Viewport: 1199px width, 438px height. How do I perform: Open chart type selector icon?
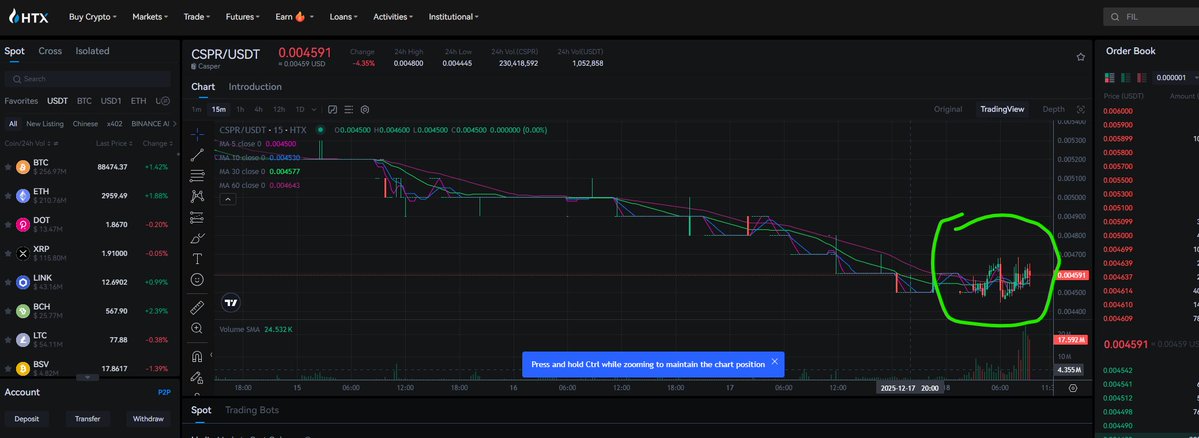coord(333,109)
